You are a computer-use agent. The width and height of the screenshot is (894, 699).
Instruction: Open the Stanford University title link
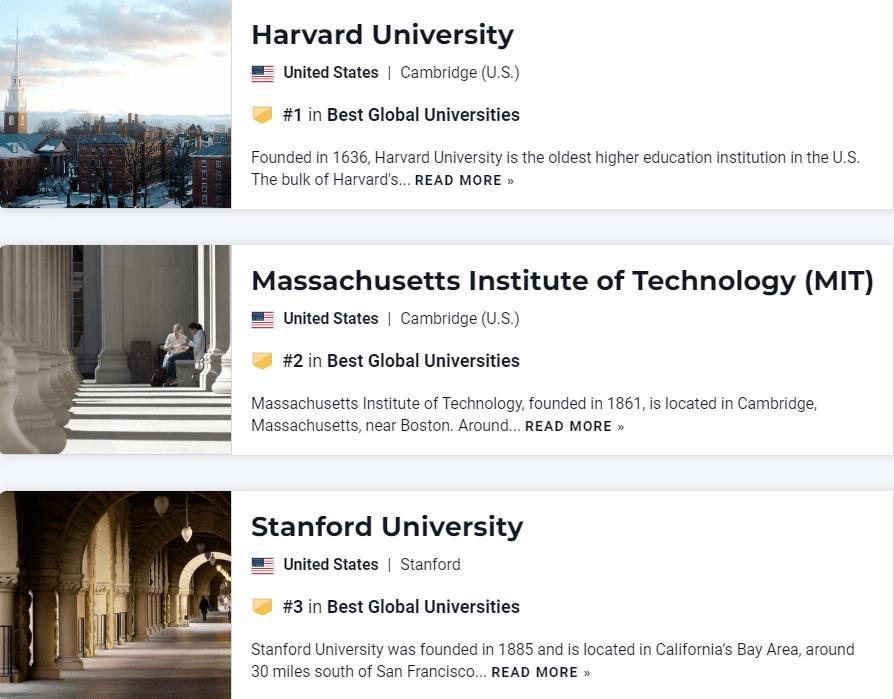point(388,526)
